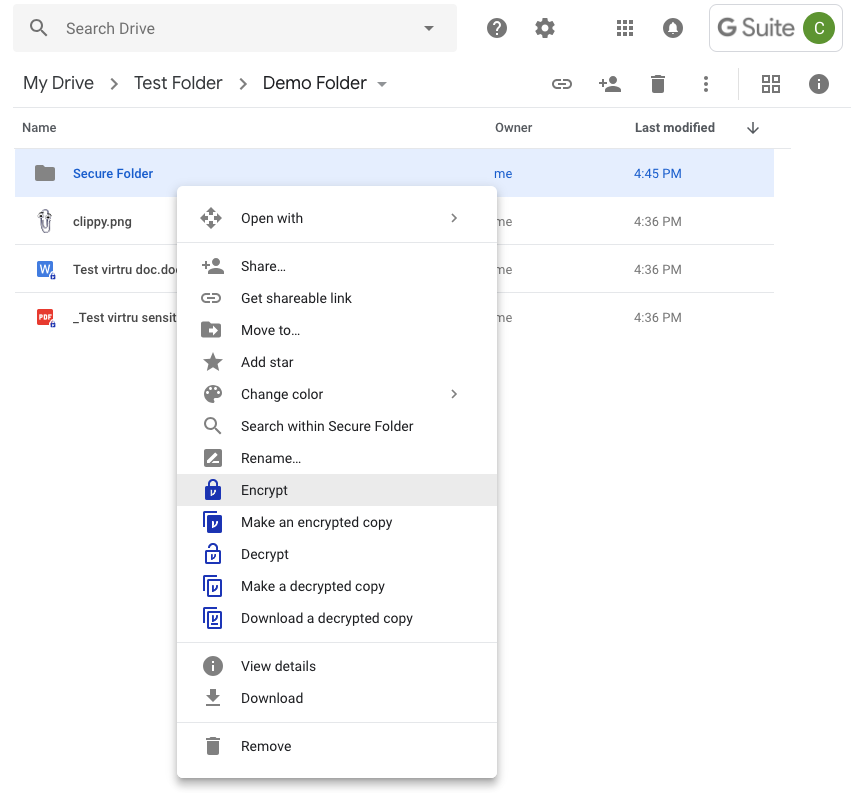This screenshot has width=851, height=793.
Task: Click the Demo Folder breadcrumb
Action: 315,83
